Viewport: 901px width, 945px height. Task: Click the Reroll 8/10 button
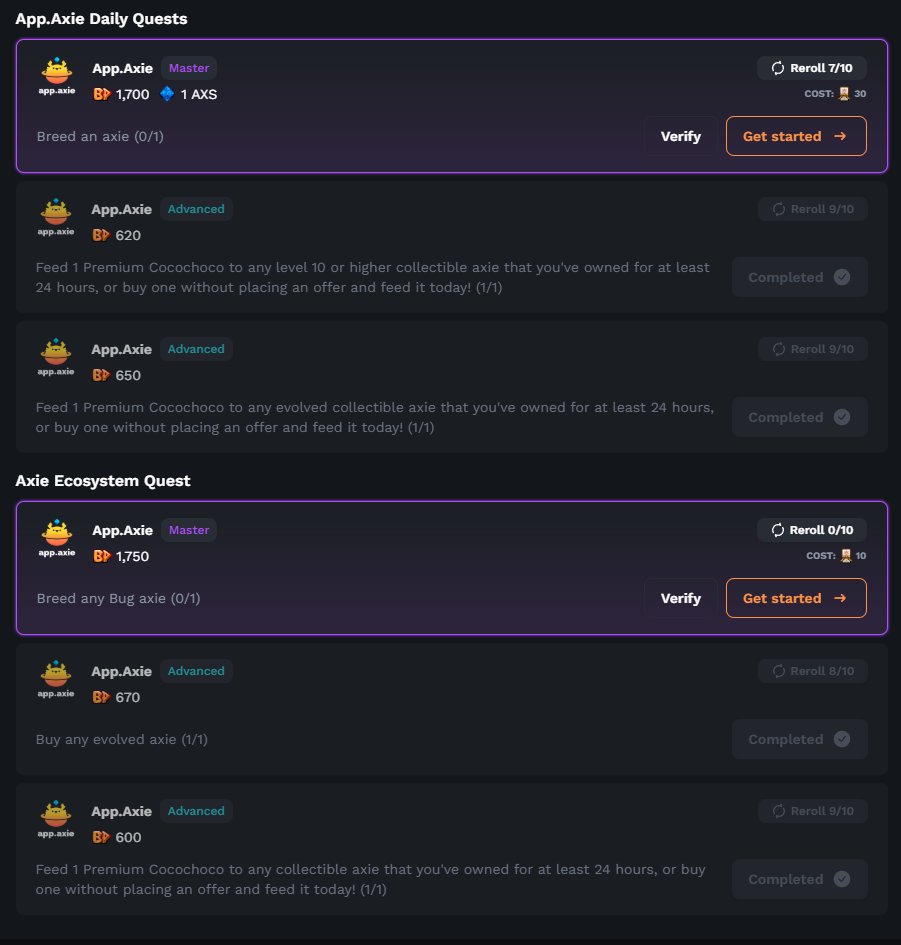tap(812, 671)
